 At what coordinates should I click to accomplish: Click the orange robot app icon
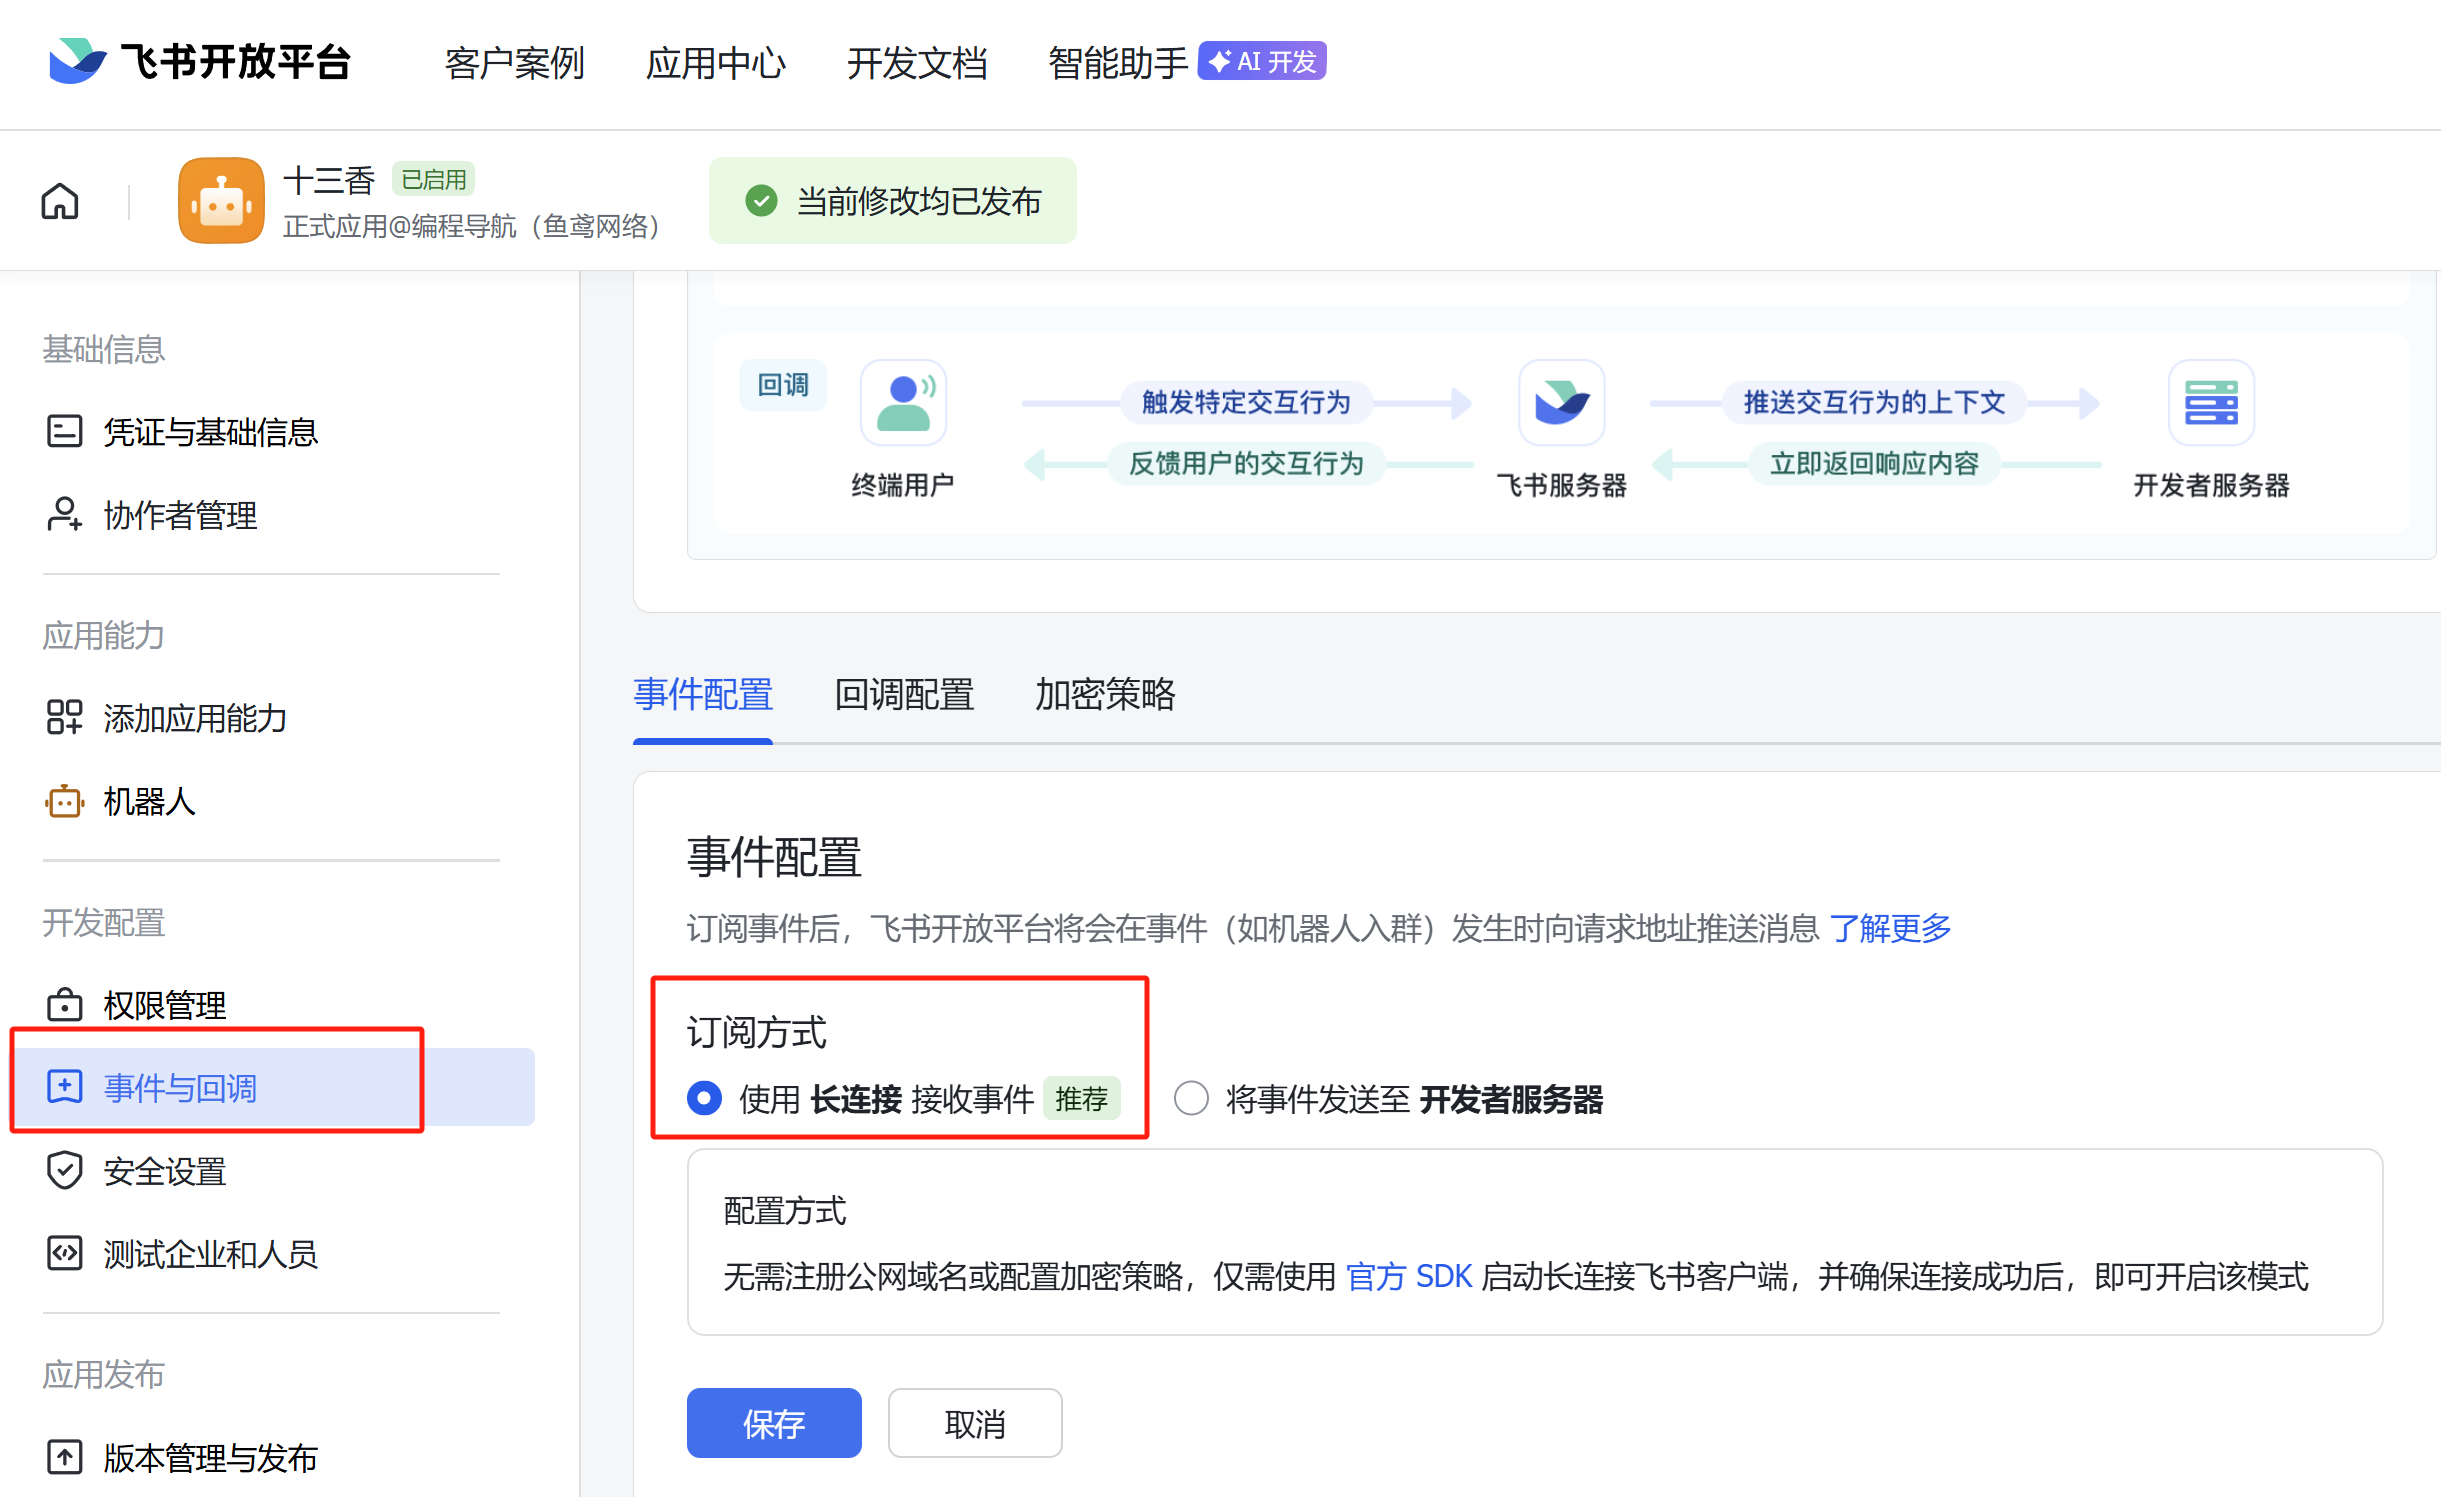[x=221, y=201]
